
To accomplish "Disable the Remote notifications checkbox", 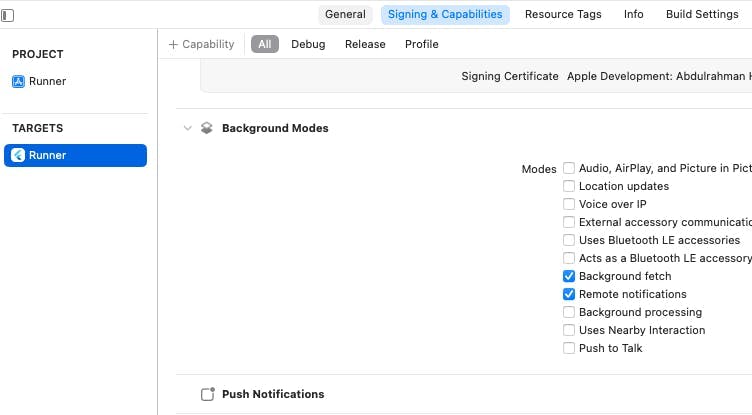I will pyautogui.click(x=569, y=294).
